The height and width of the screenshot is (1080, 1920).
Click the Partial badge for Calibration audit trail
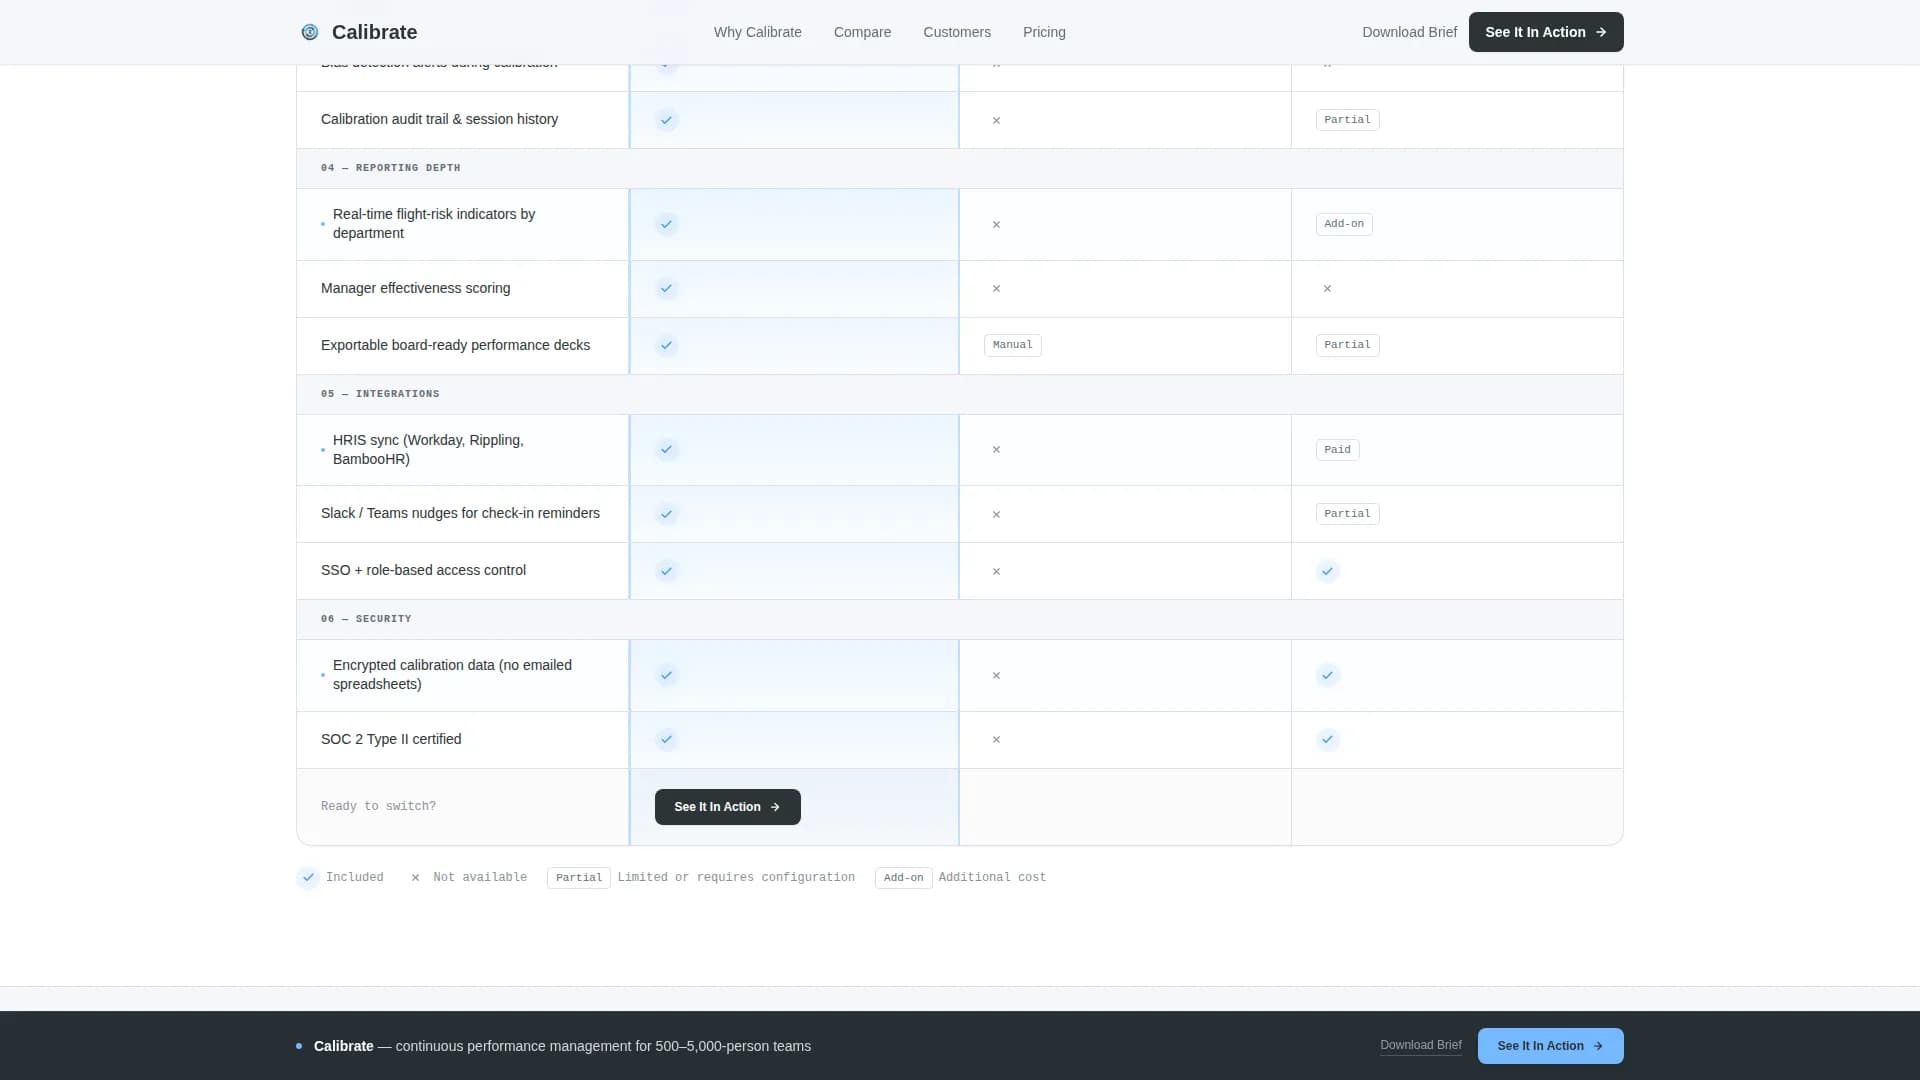pyautogui.click(x=1347, y=120)
